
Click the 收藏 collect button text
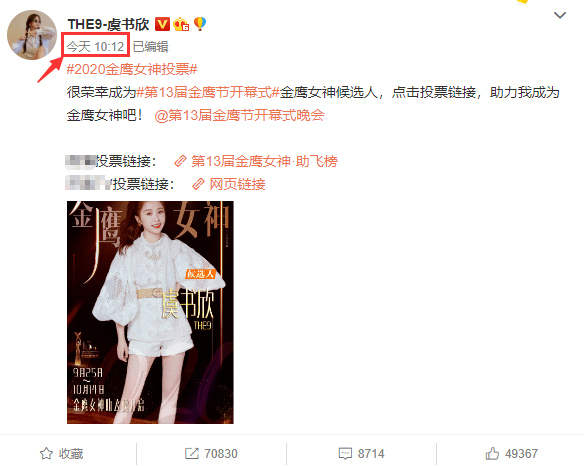71,454
